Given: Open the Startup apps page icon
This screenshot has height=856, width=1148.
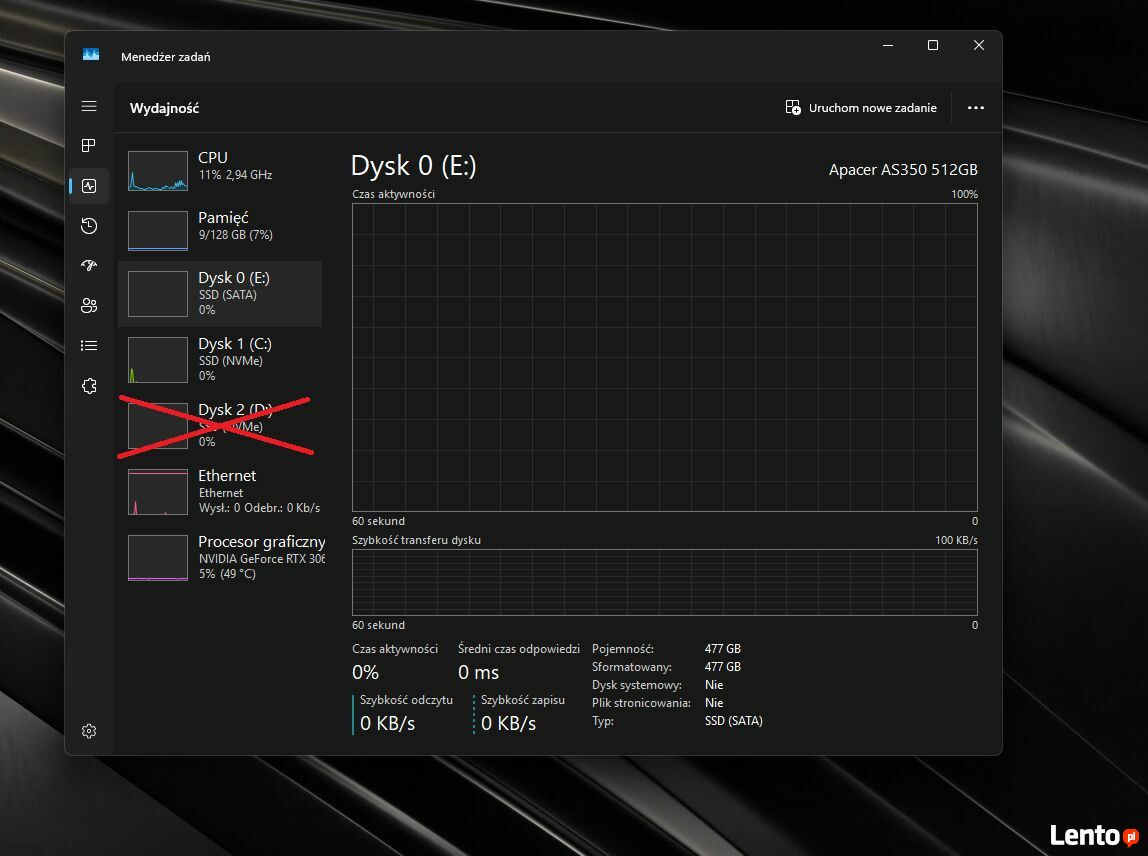Looking at the screenshot, I should point(89,266).
